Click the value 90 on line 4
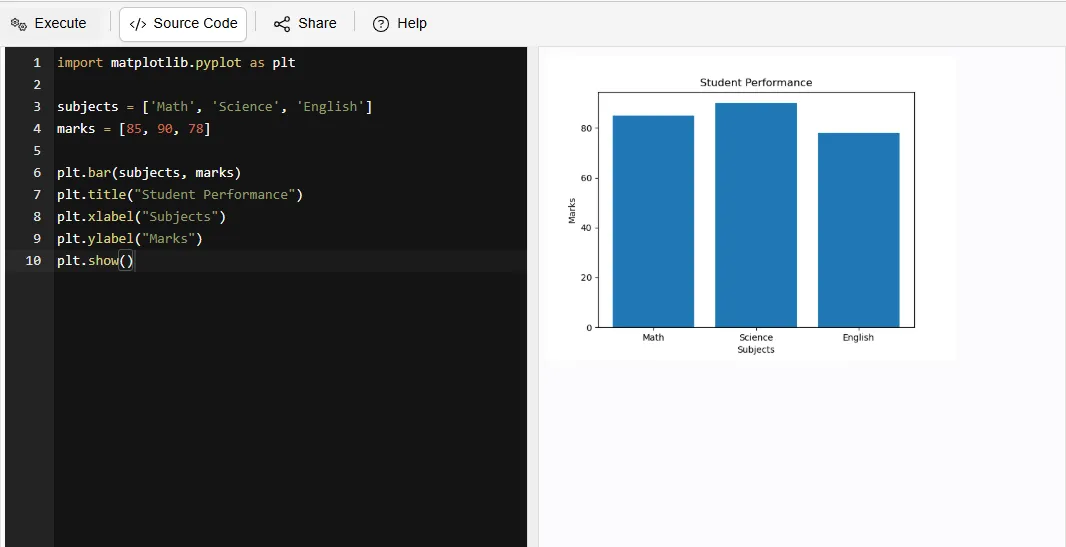The width and height of the screenshot is (1066, 547). (x=165, y=128)
